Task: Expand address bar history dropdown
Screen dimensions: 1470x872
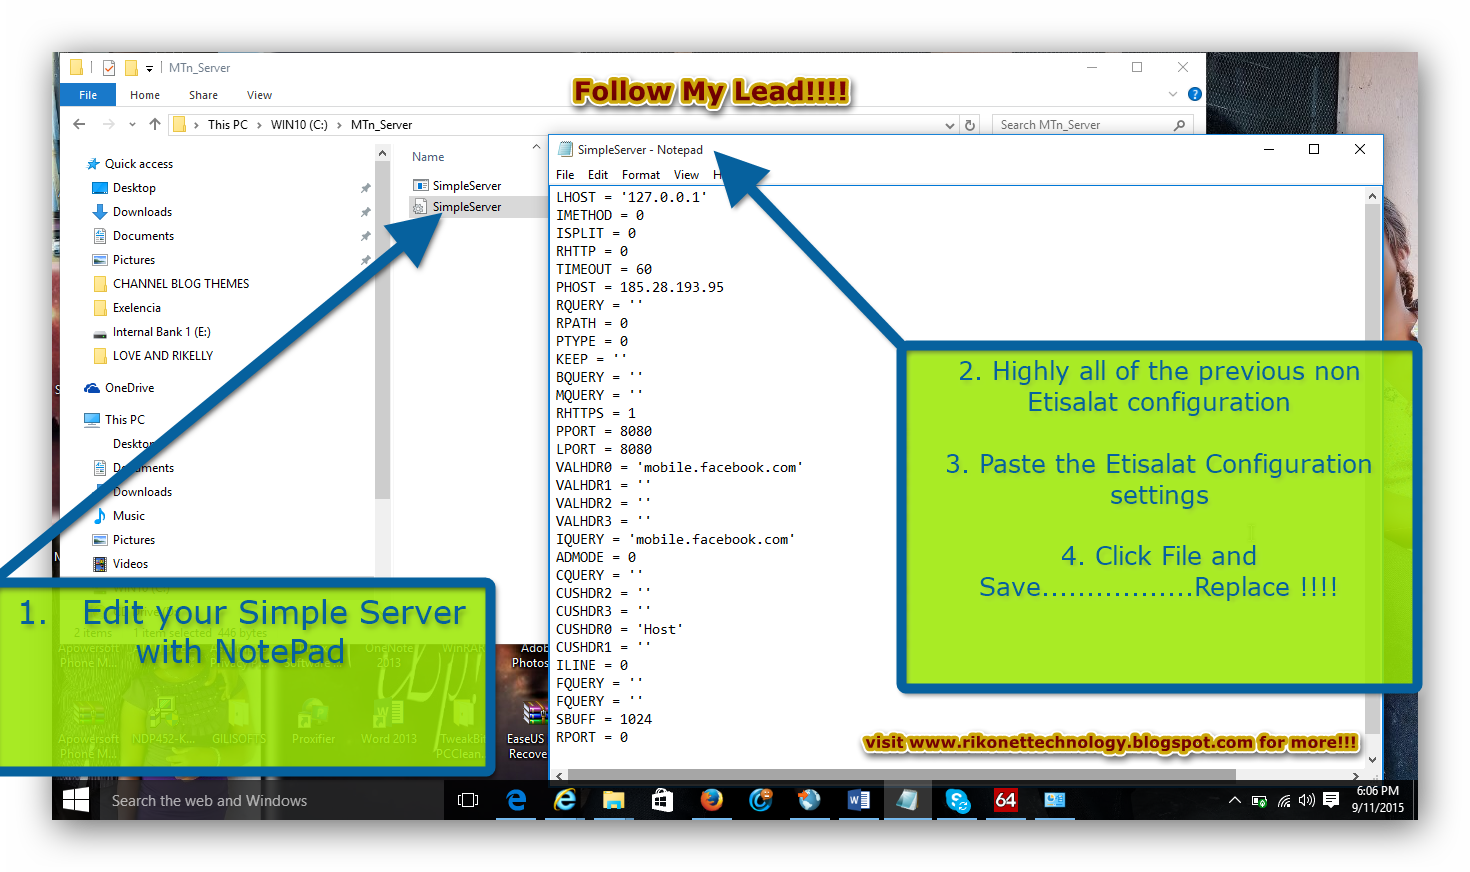Action: pyautogui.click(x=950, y=126)
